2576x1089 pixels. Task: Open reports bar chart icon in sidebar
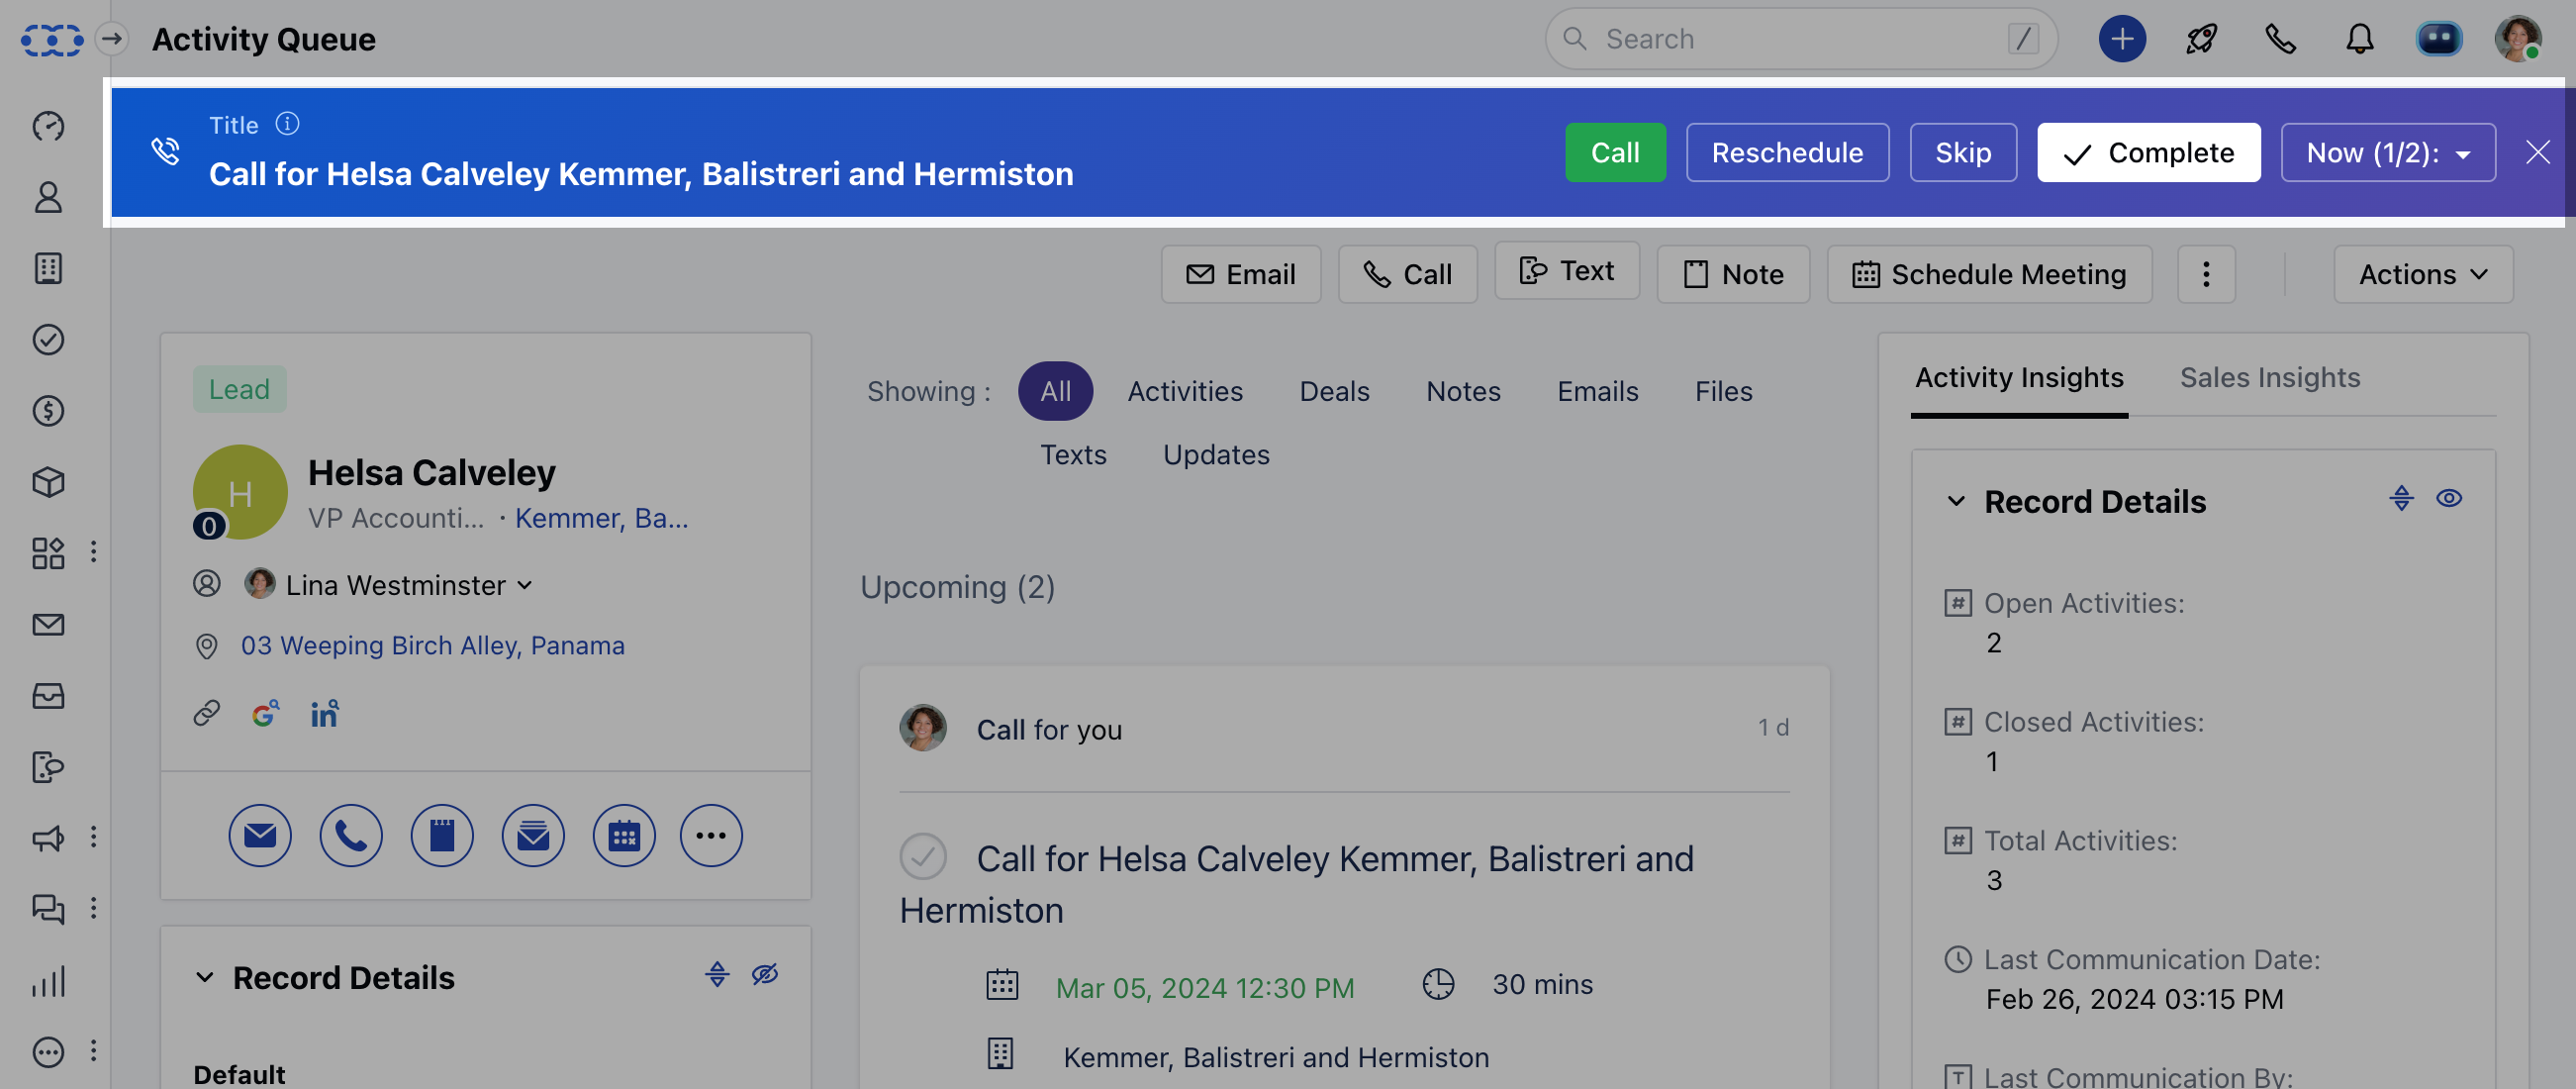pyautogui.click(x=48, y=981)
